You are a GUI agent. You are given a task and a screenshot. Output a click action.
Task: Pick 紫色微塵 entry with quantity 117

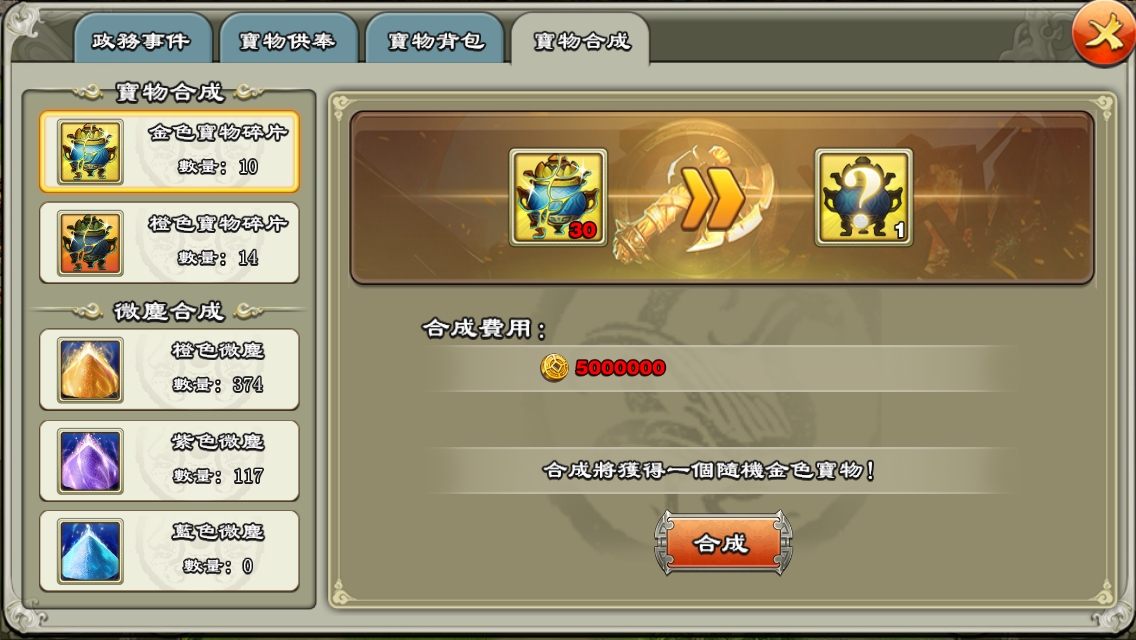point(169,461)
